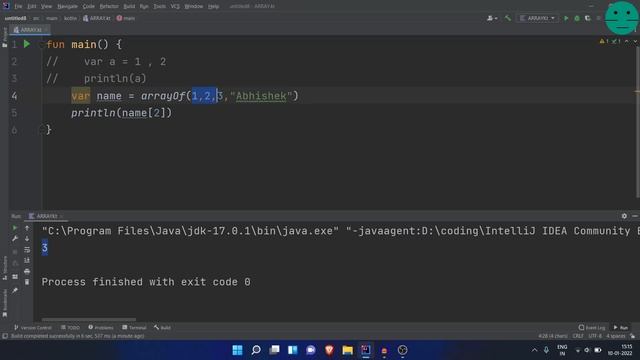
Task: Click the output 3 in console
Action: (44, 248)
